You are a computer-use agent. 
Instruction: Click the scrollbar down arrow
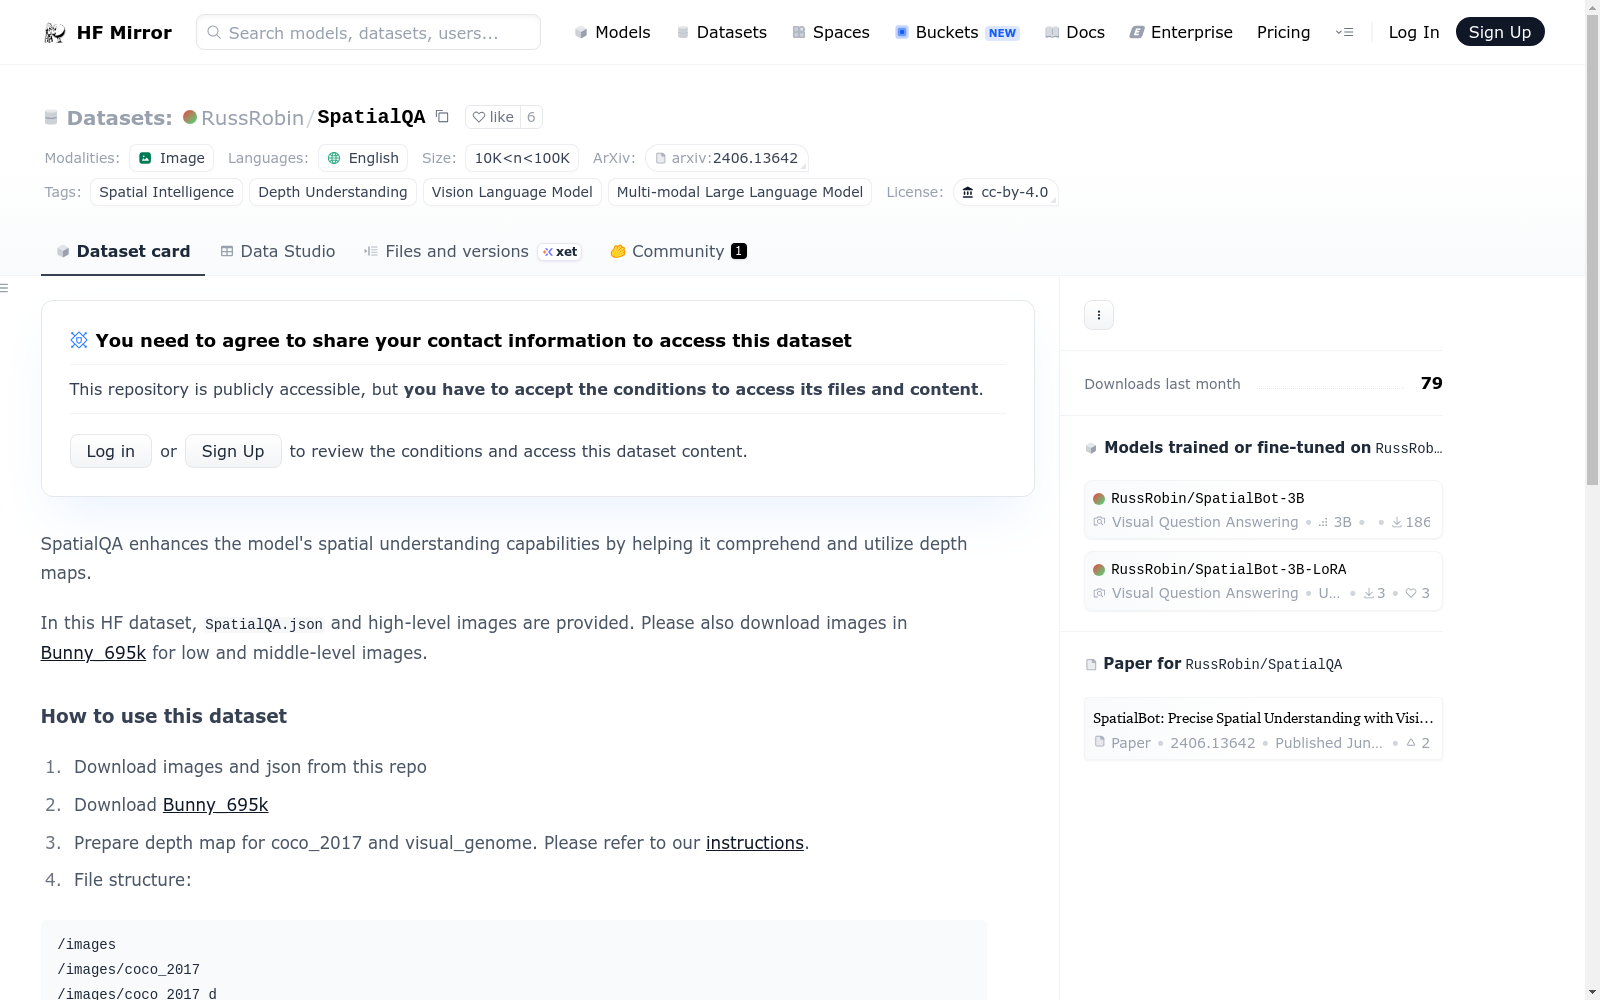click(x=1592, y=992)
